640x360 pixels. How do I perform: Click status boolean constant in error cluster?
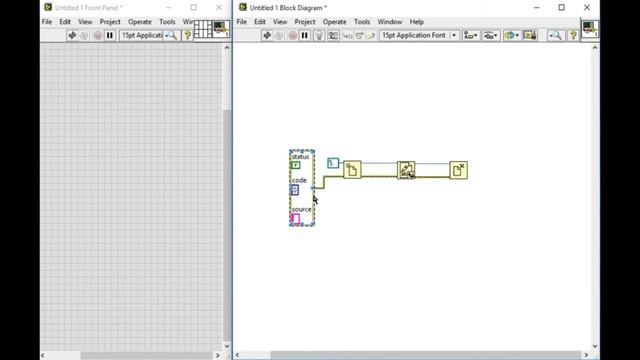296,165
